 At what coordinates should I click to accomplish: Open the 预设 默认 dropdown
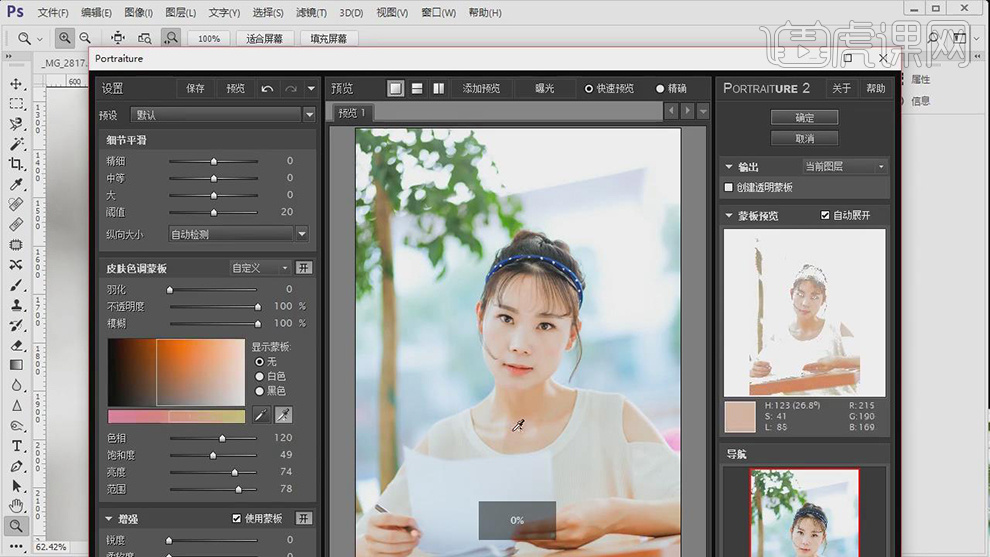[x=223, y=115]
